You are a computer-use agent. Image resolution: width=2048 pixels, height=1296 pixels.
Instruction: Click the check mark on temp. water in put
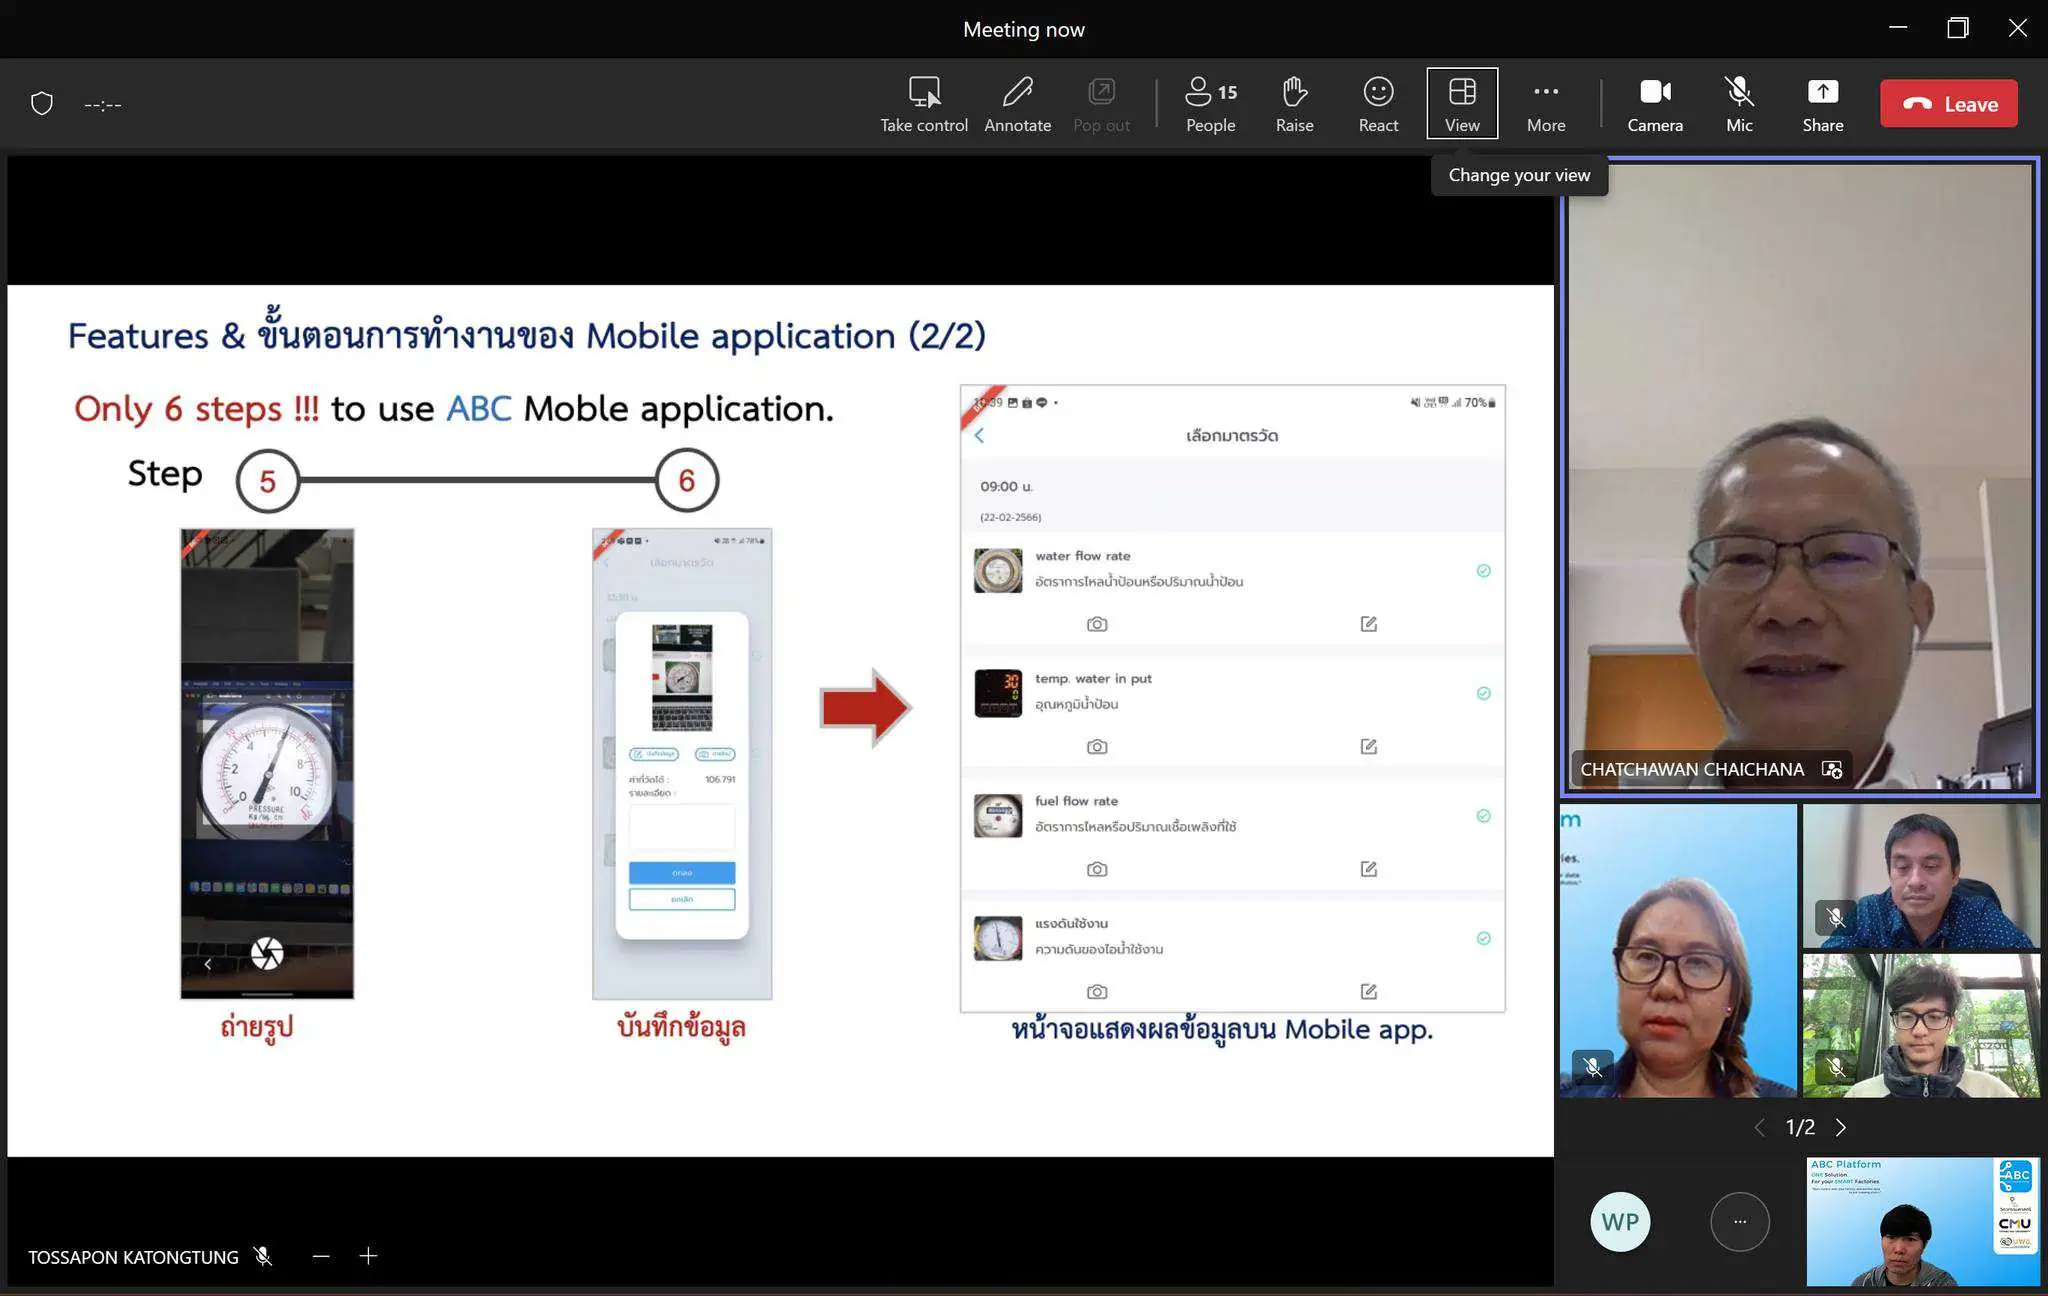[x=1484, y=693]
